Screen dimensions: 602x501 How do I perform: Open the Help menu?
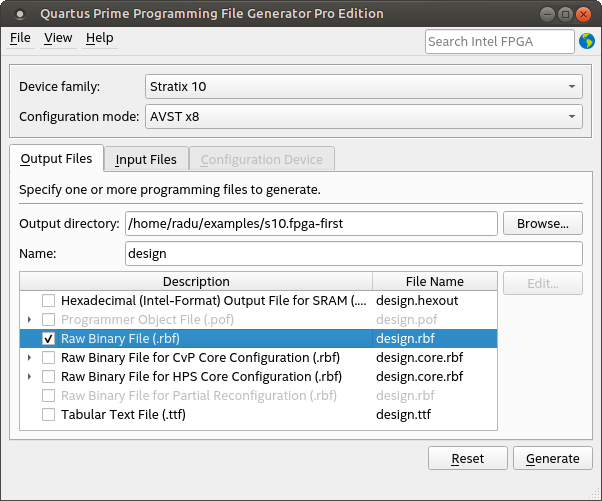[99, 38]
